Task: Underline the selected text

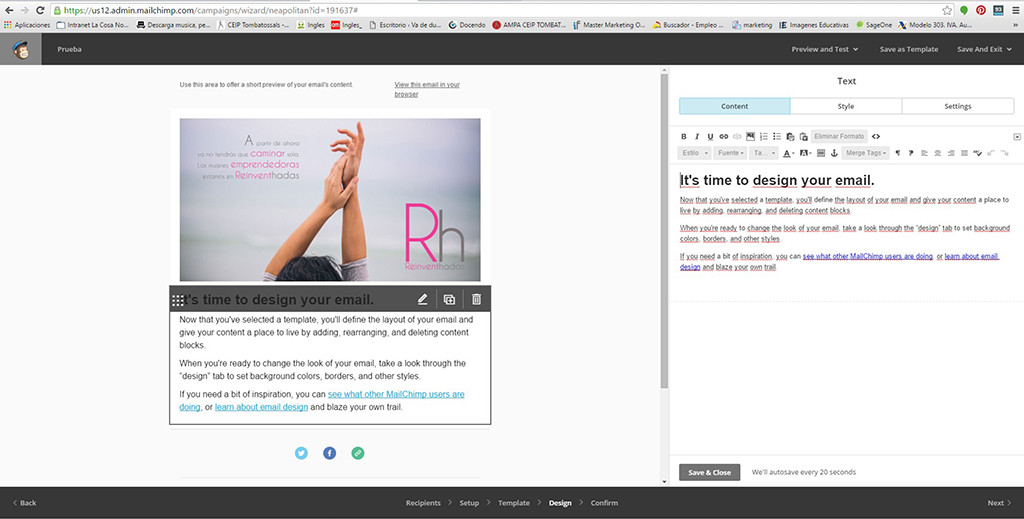Action: tap(711, 136)
